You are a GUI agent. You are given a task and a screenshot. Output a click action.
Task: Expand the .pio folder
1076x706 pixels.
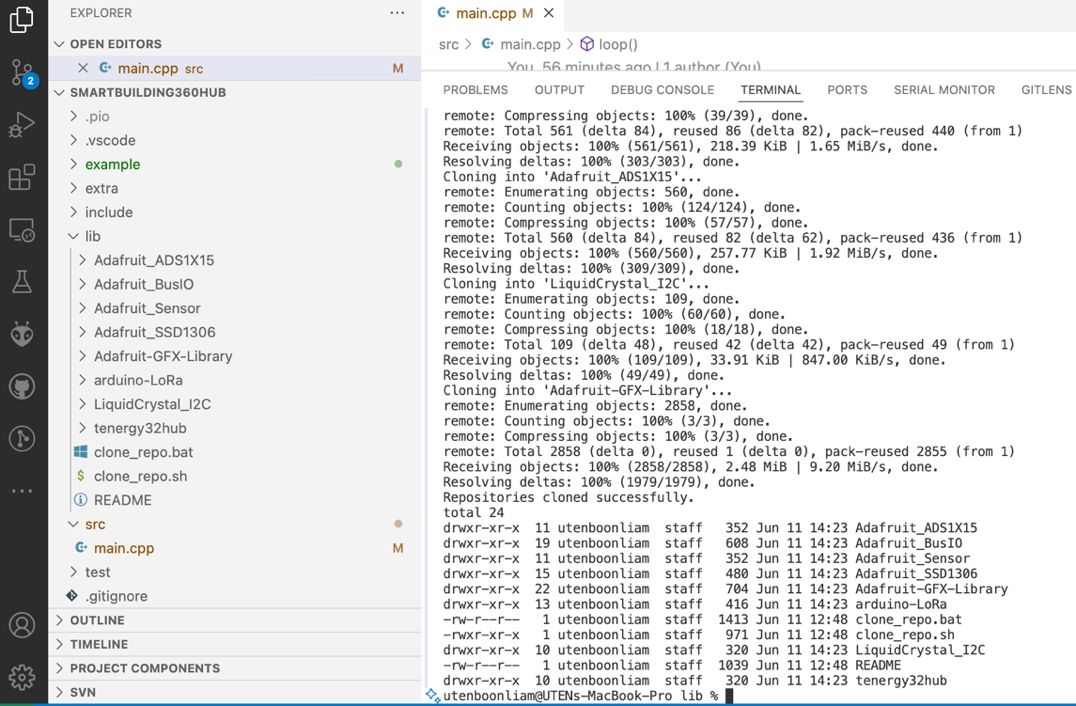click(235, 117)
